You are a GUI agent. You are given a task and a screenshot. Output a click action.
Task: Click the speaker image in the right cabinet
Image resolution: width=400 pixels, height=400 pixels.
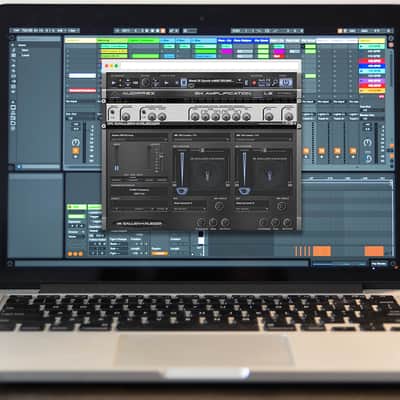(269, 174)
